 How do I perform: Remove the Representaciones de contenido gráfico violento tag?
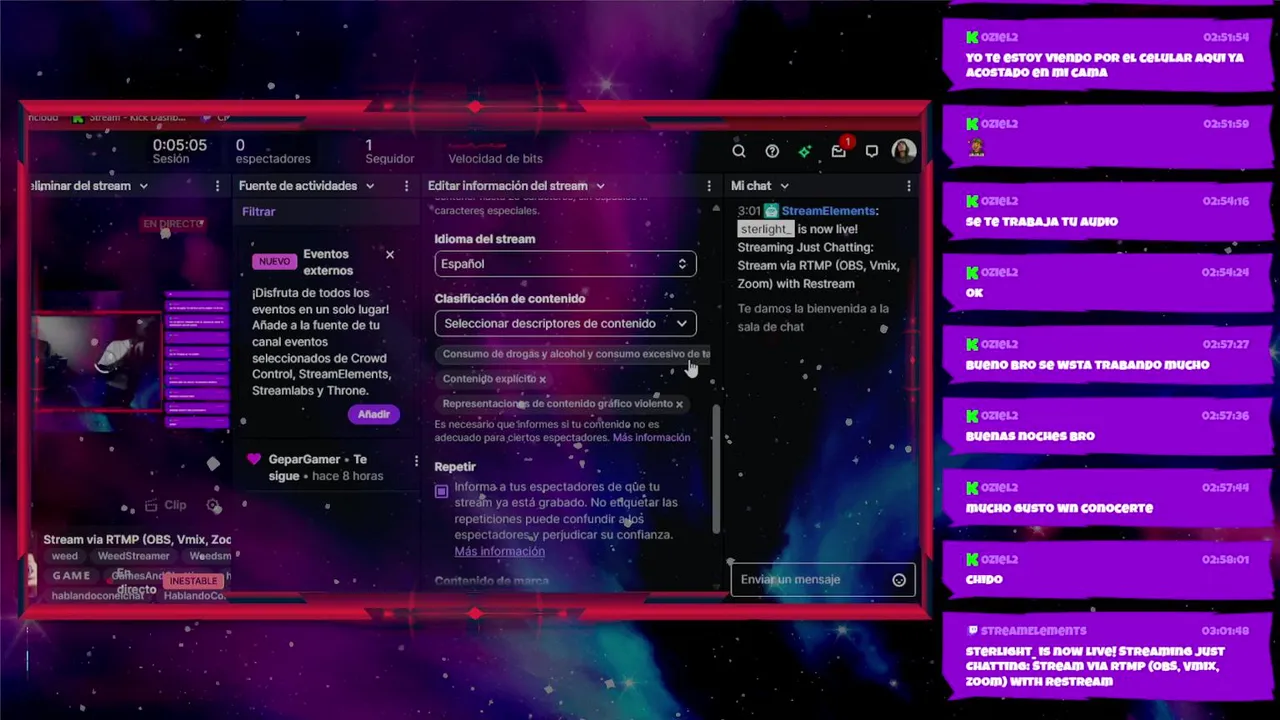(x=679, y=404)
